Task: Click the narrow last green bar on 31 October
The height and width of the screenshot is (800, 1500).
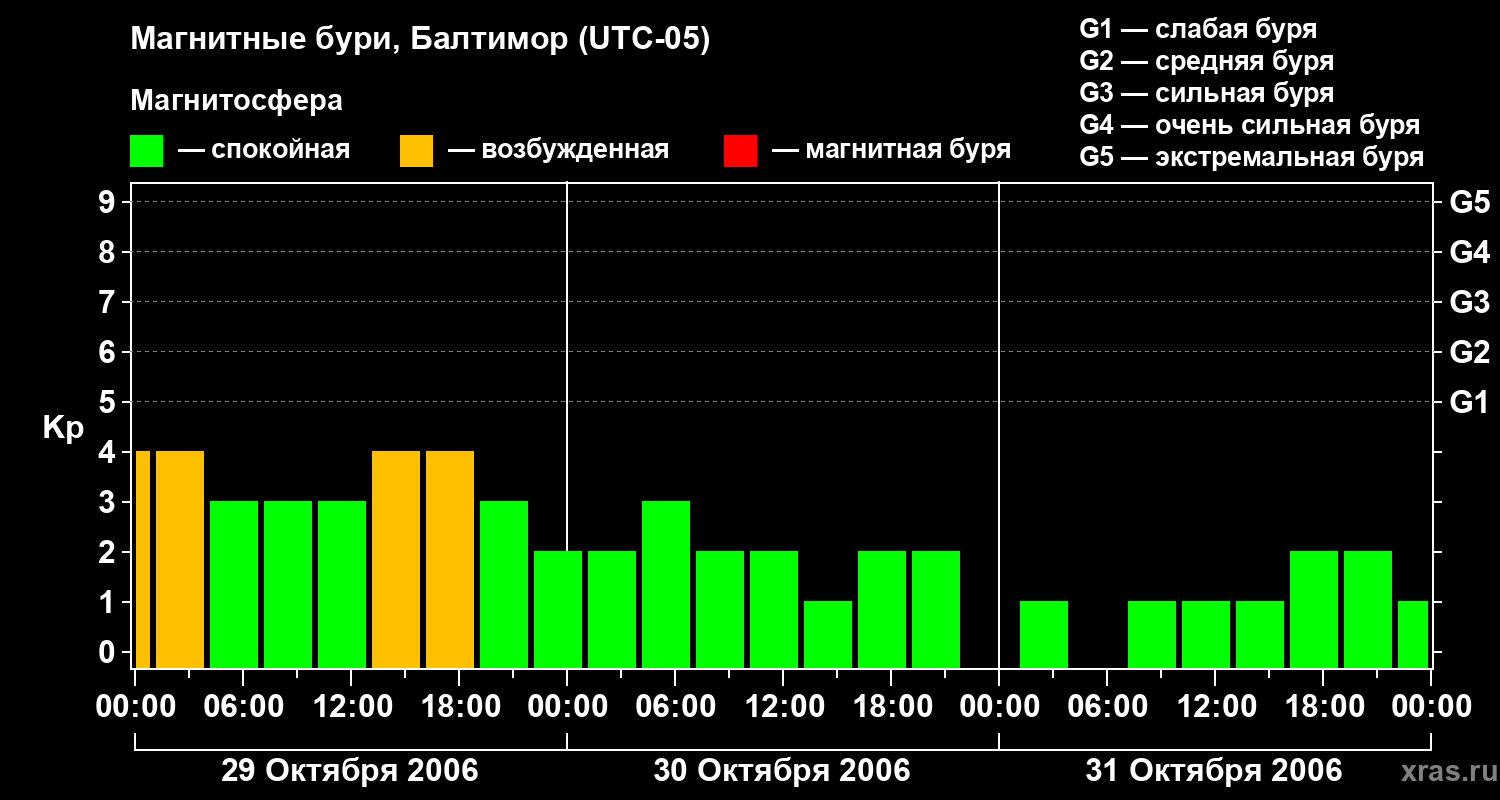Action: click(x=1413, y=634)
